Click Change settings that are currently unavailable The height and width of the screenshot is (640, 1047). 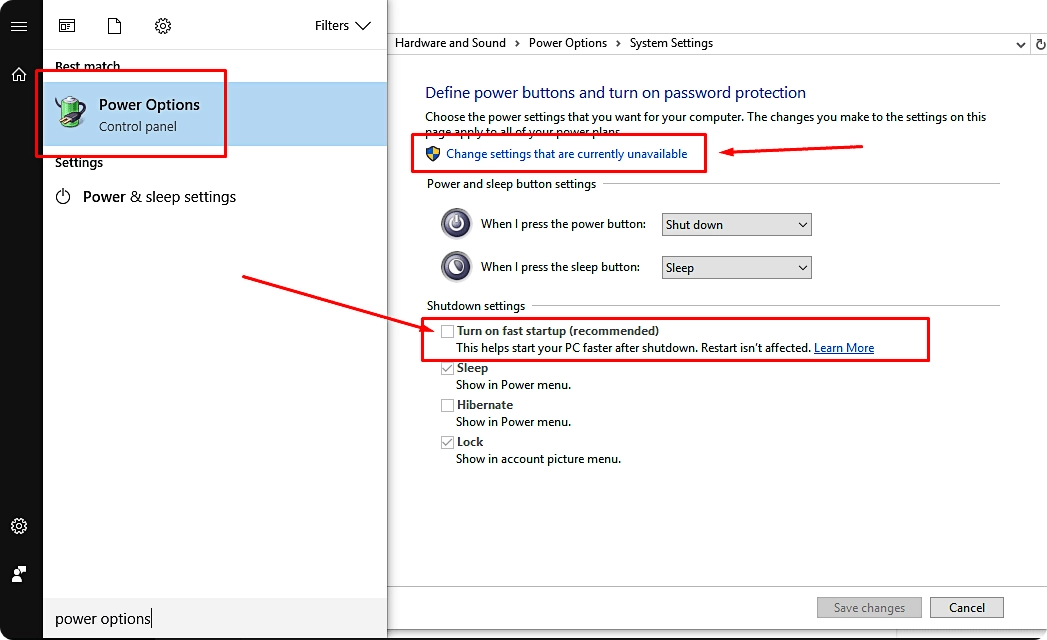click(x=565, y=153)
